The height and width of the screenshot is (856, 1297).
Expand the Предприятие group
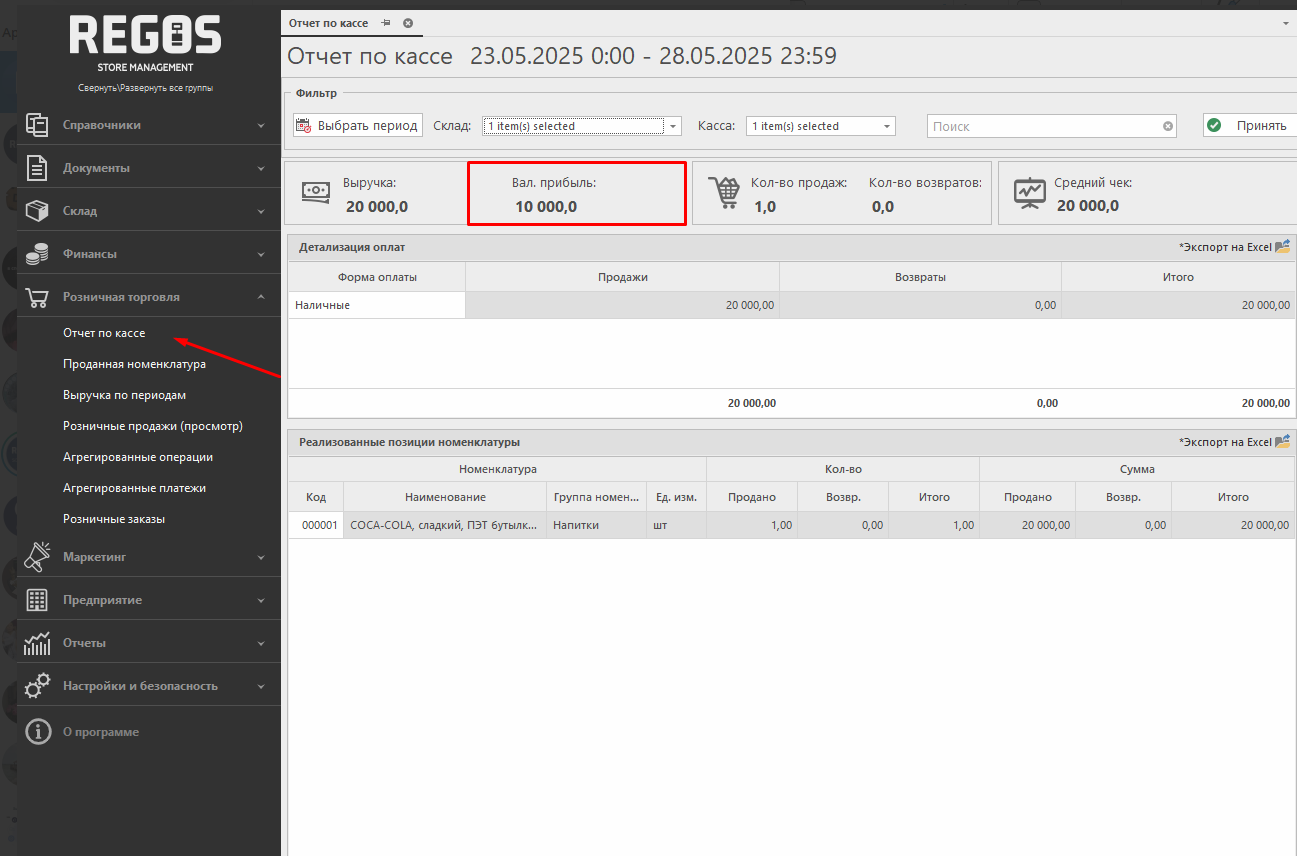coord(261,601)
